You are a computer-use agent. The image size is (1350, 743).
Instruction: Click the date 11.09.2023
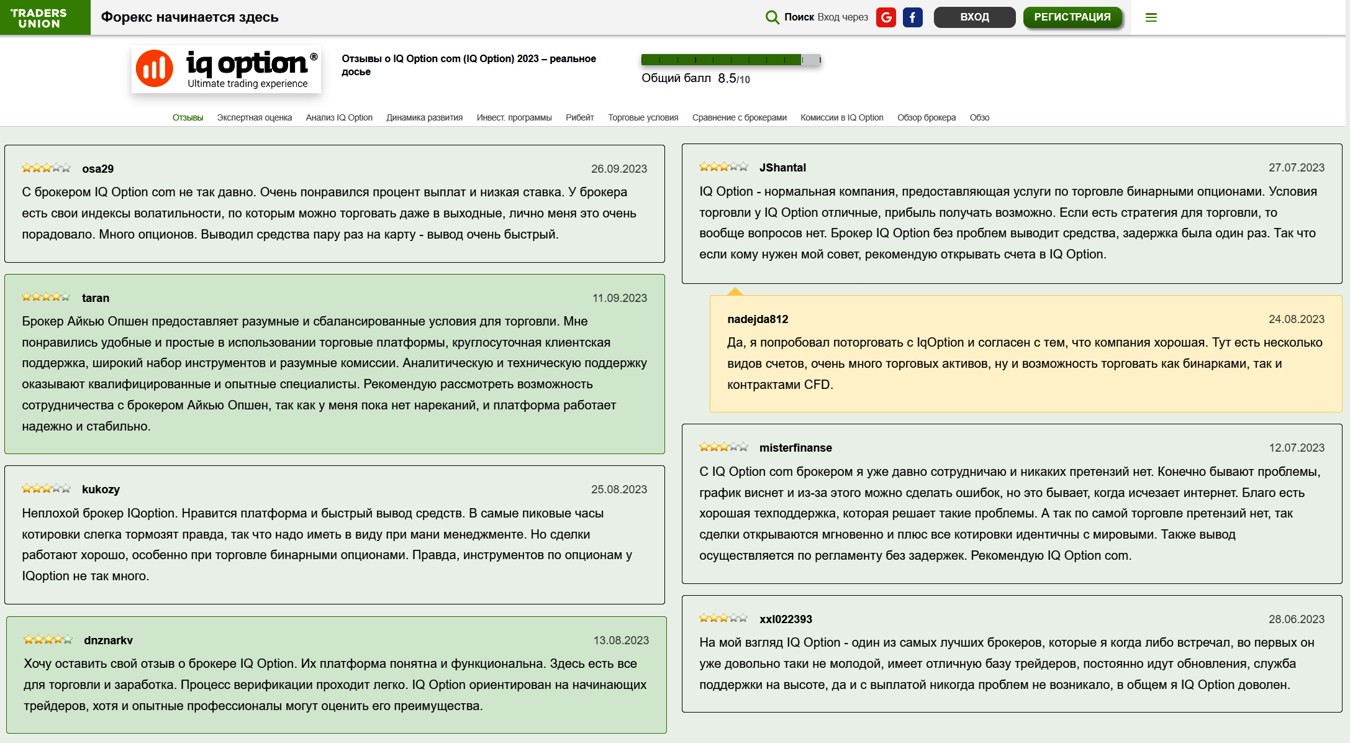[x=620, y=298]
